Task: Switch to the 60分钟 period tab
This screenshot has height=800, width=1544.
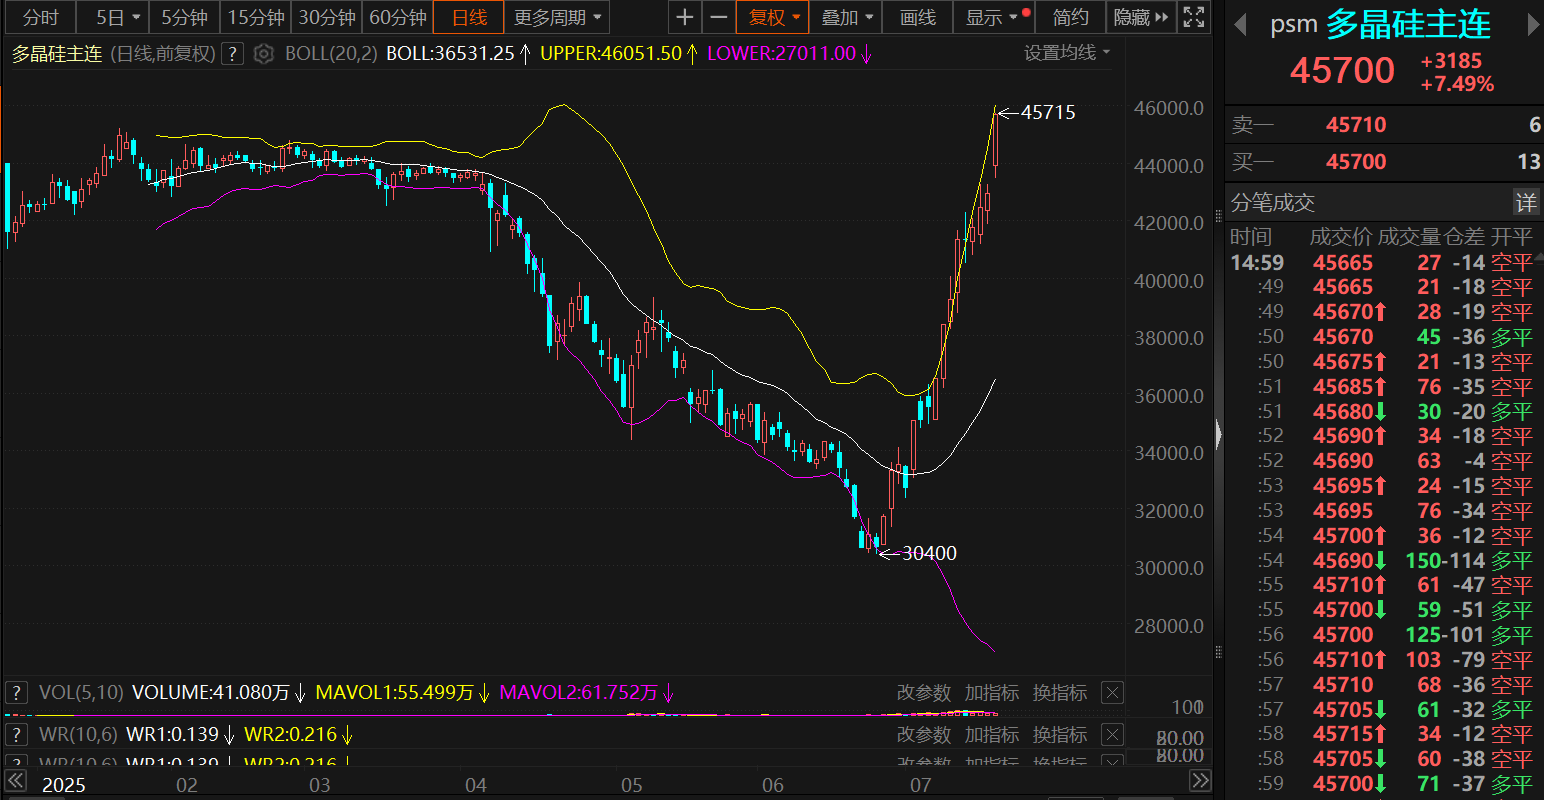Action: [x=397, y=17]
